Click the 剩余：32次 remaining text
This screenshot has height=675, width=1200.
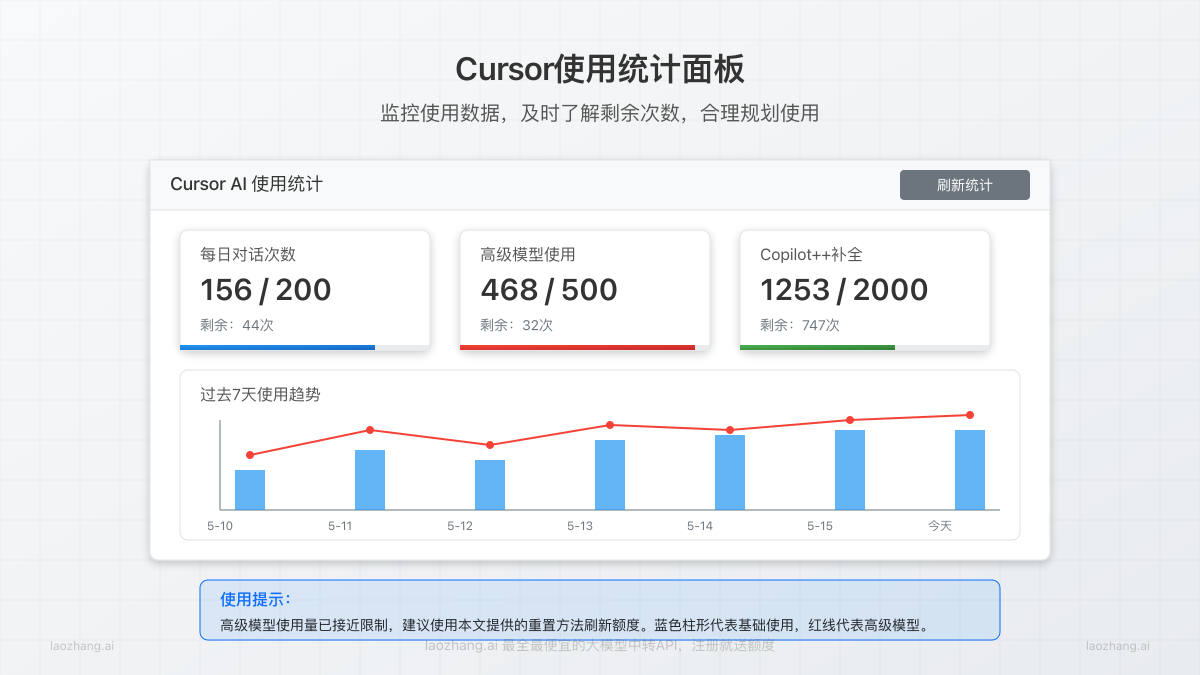[x=517, y=325]
